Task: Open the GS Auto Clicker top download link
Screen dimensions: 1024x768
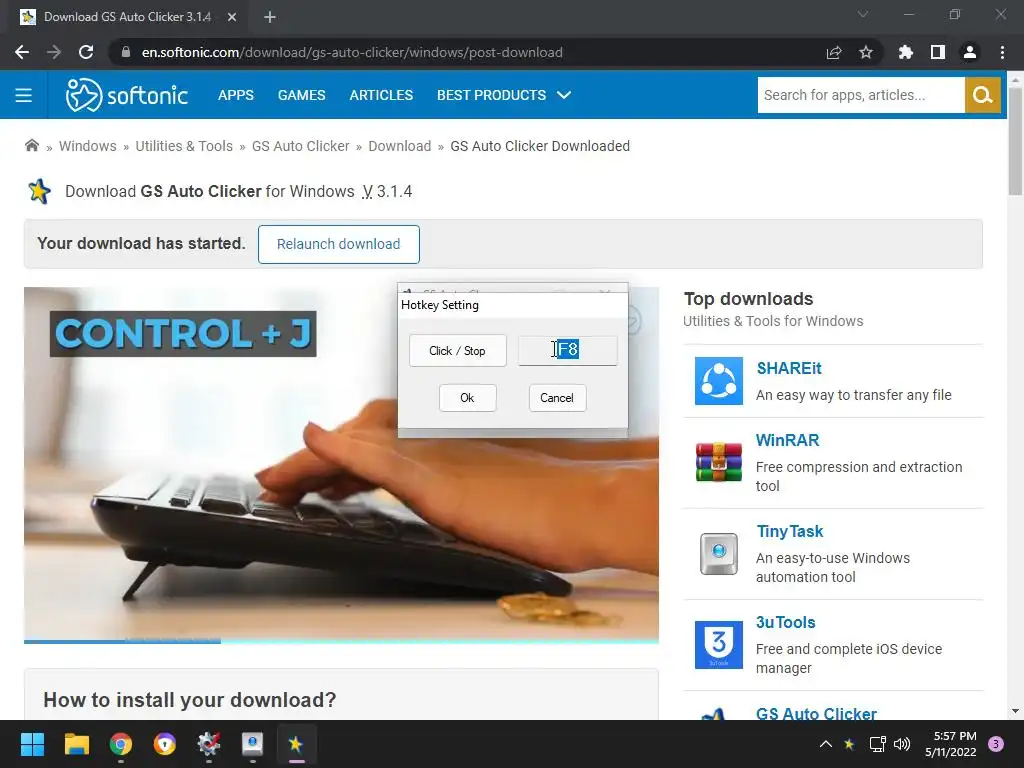Action: (816, 713)
